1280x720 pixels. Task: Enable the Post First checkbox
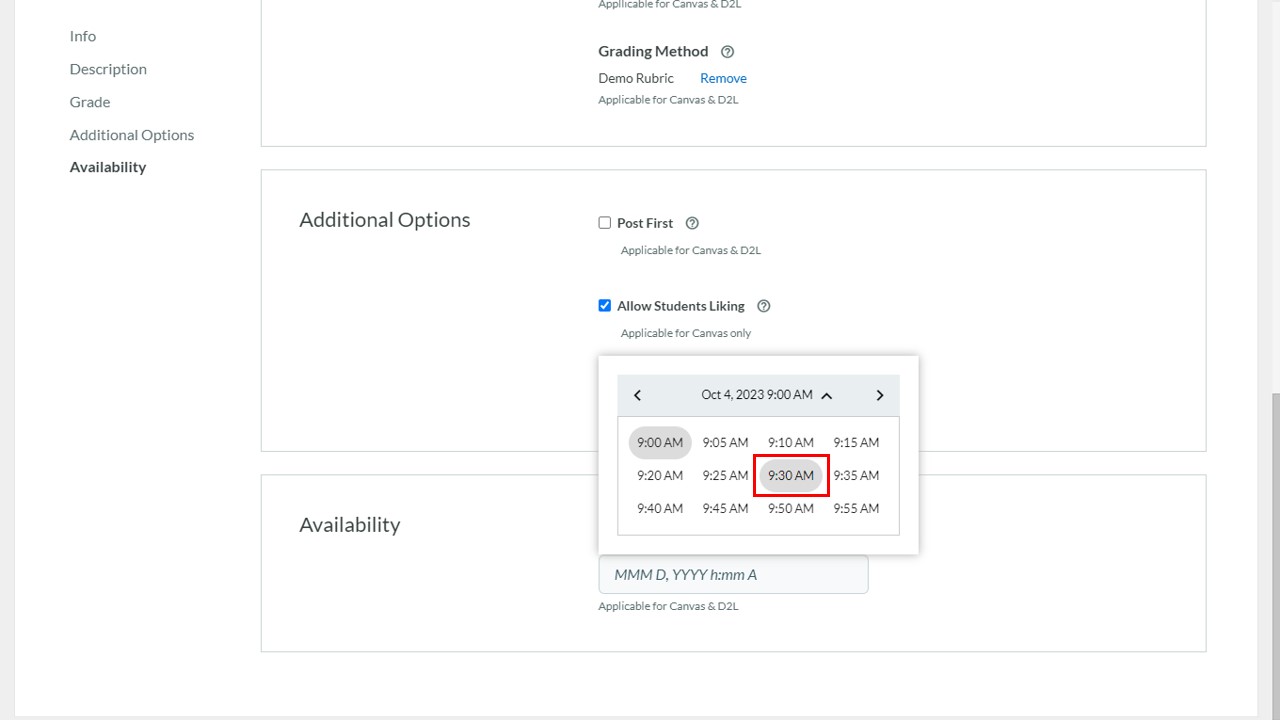point(604,223)
